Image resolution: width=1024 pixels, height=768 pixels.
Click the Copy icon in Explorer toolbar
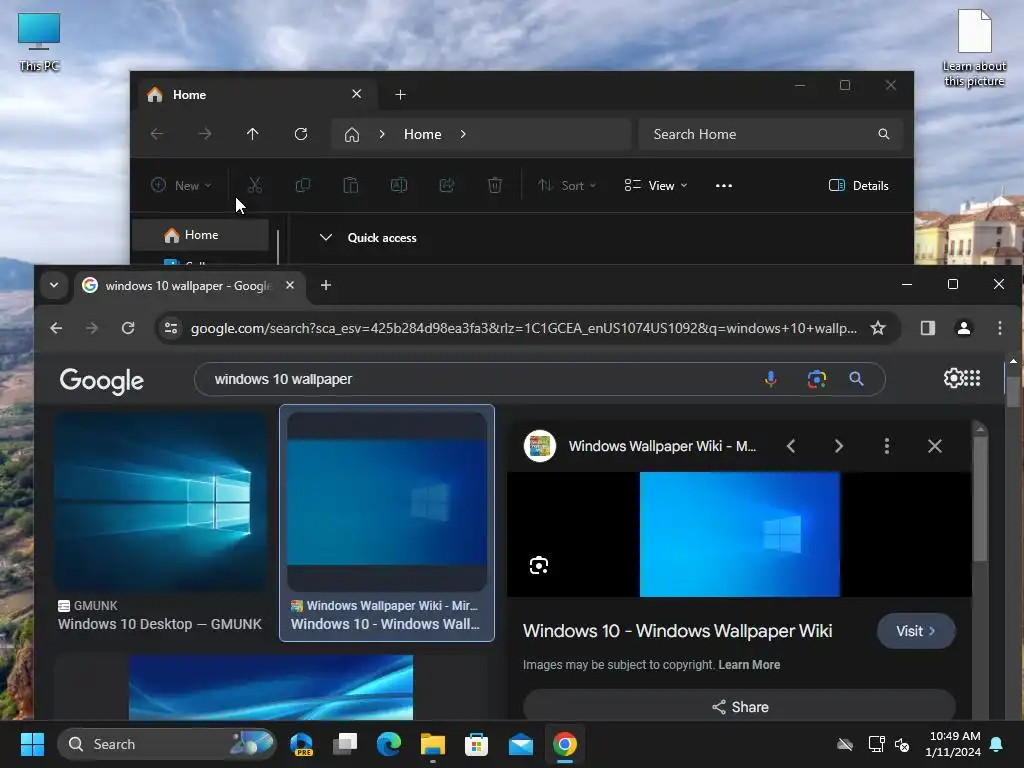click(x=303, y=185)
